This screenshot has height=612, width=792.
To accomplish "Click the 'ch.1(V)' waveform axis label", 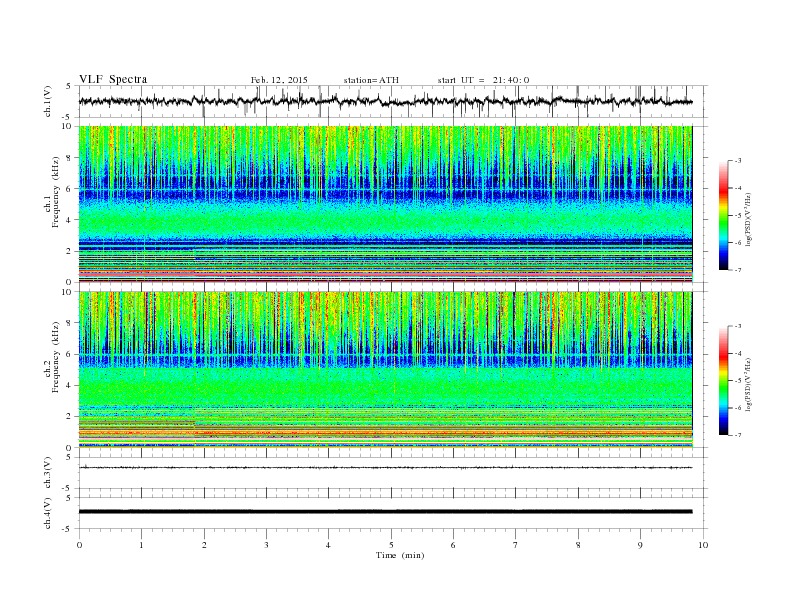I will click(48, 101).
